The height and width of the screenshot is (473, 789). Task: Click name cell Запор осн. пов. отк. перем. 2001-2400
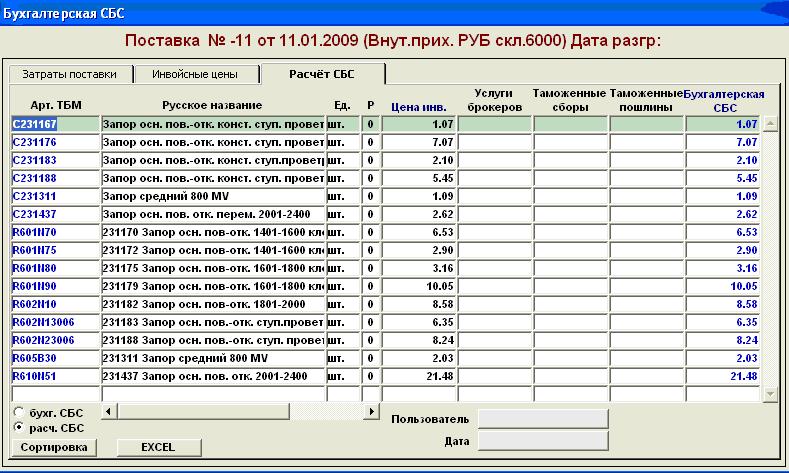(x=213, y=214)
